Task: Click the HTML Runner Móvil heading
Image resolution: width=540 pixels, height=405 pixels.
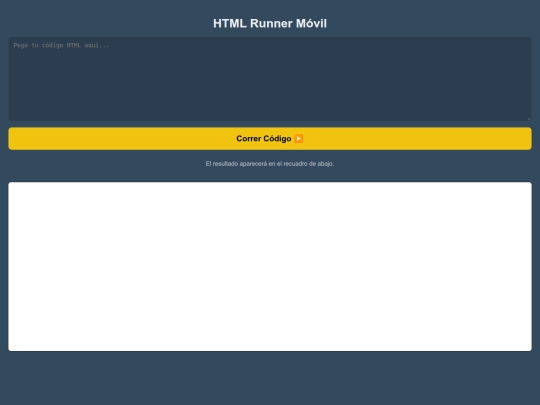Action: pyautogui.click(x=270, y=23)
